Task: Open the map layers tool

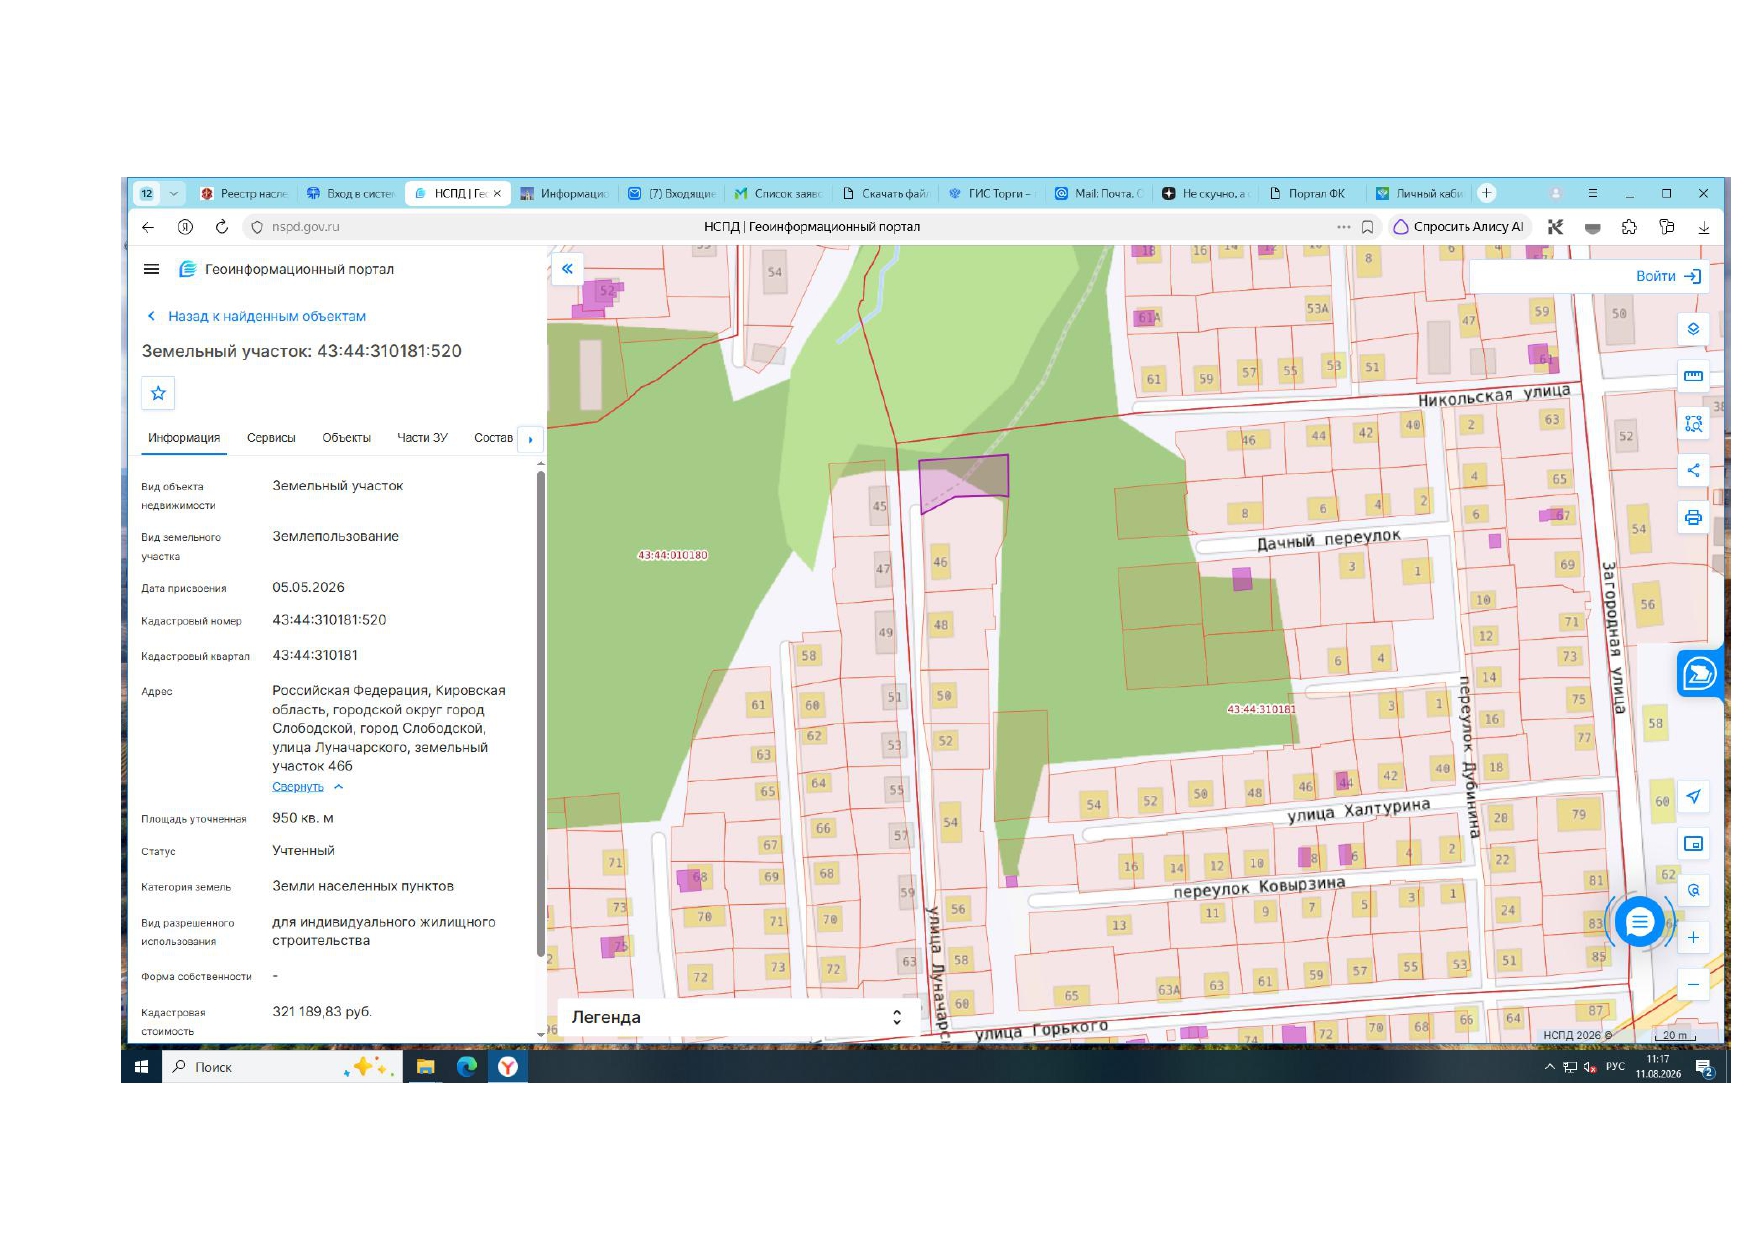Action: pos(1693,329)
